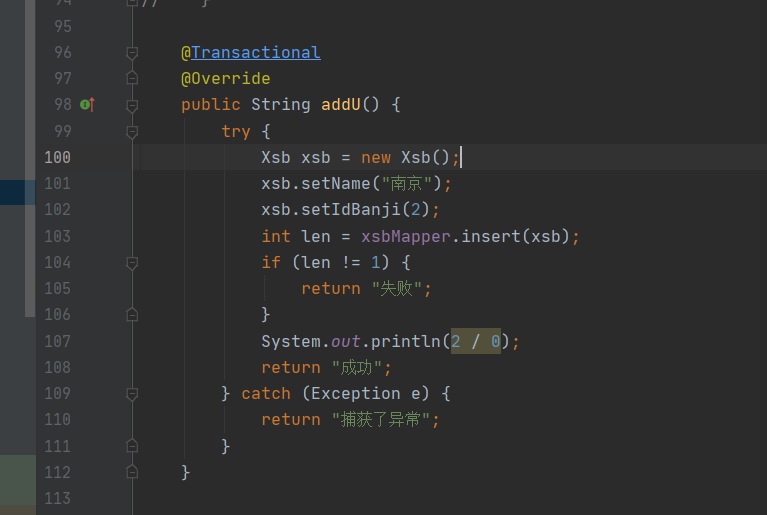Click line number 107 in the gutter
The height and width of the screenshot is (515, 767).
coord(57,341)
